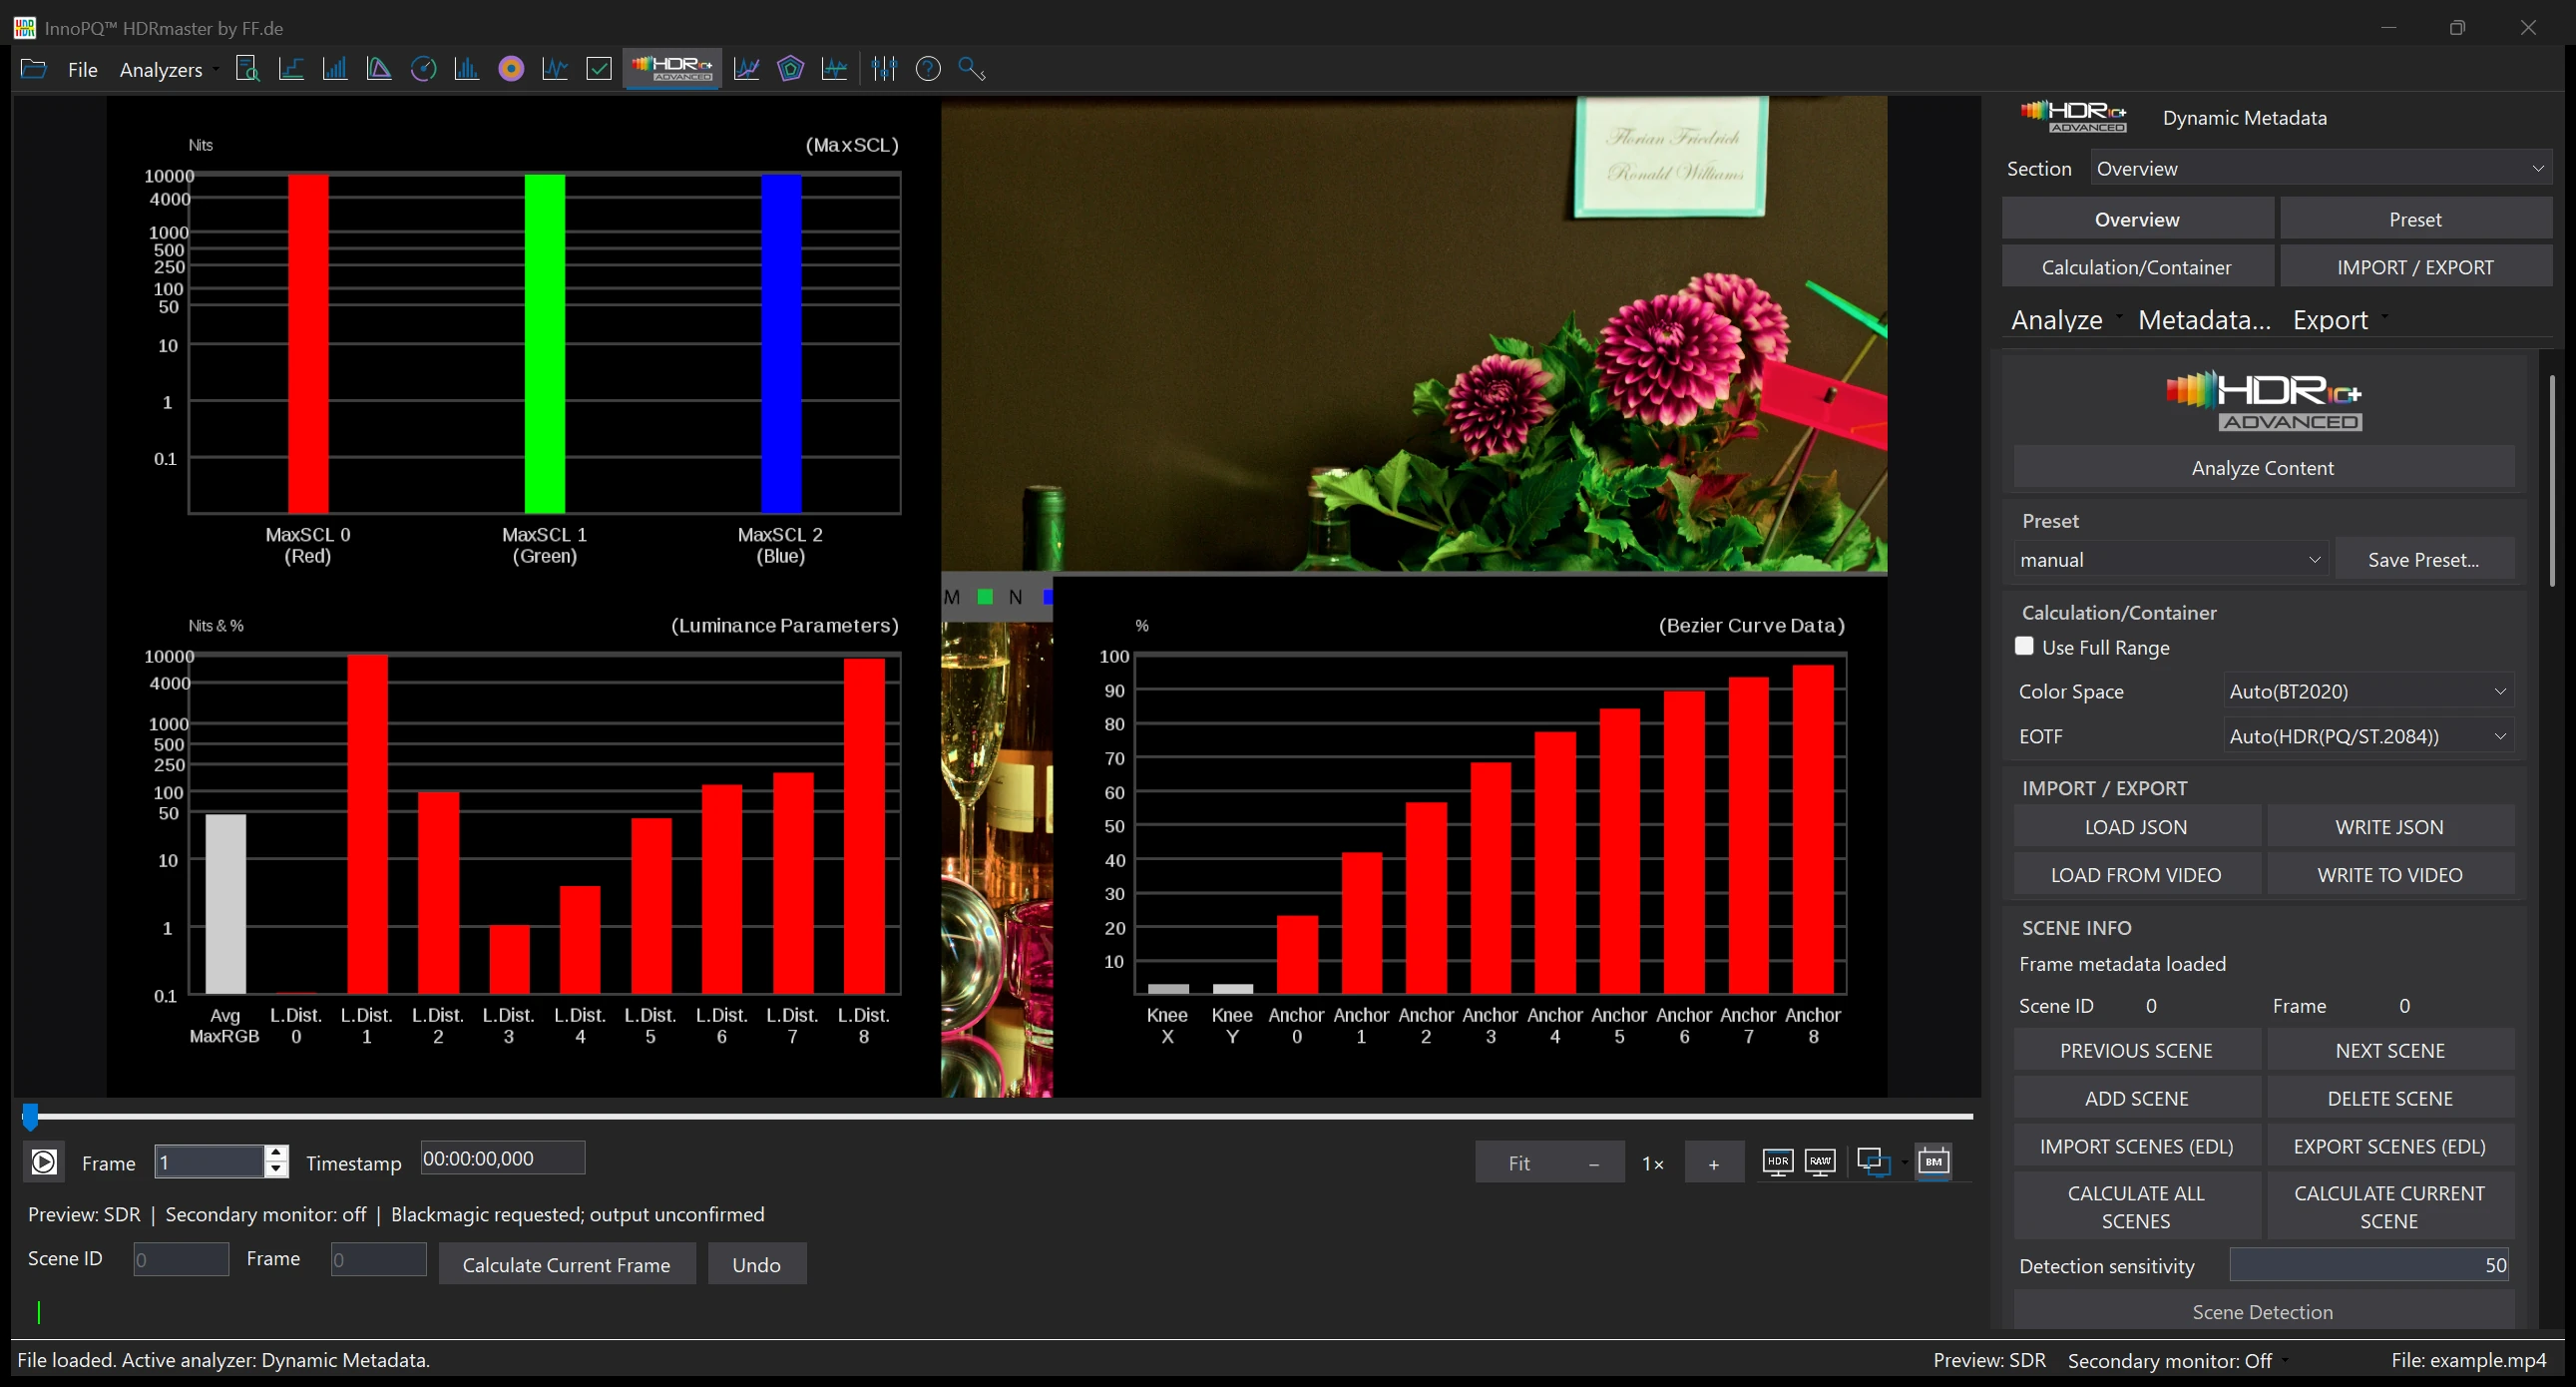Click the key license icon

[972, 69]
